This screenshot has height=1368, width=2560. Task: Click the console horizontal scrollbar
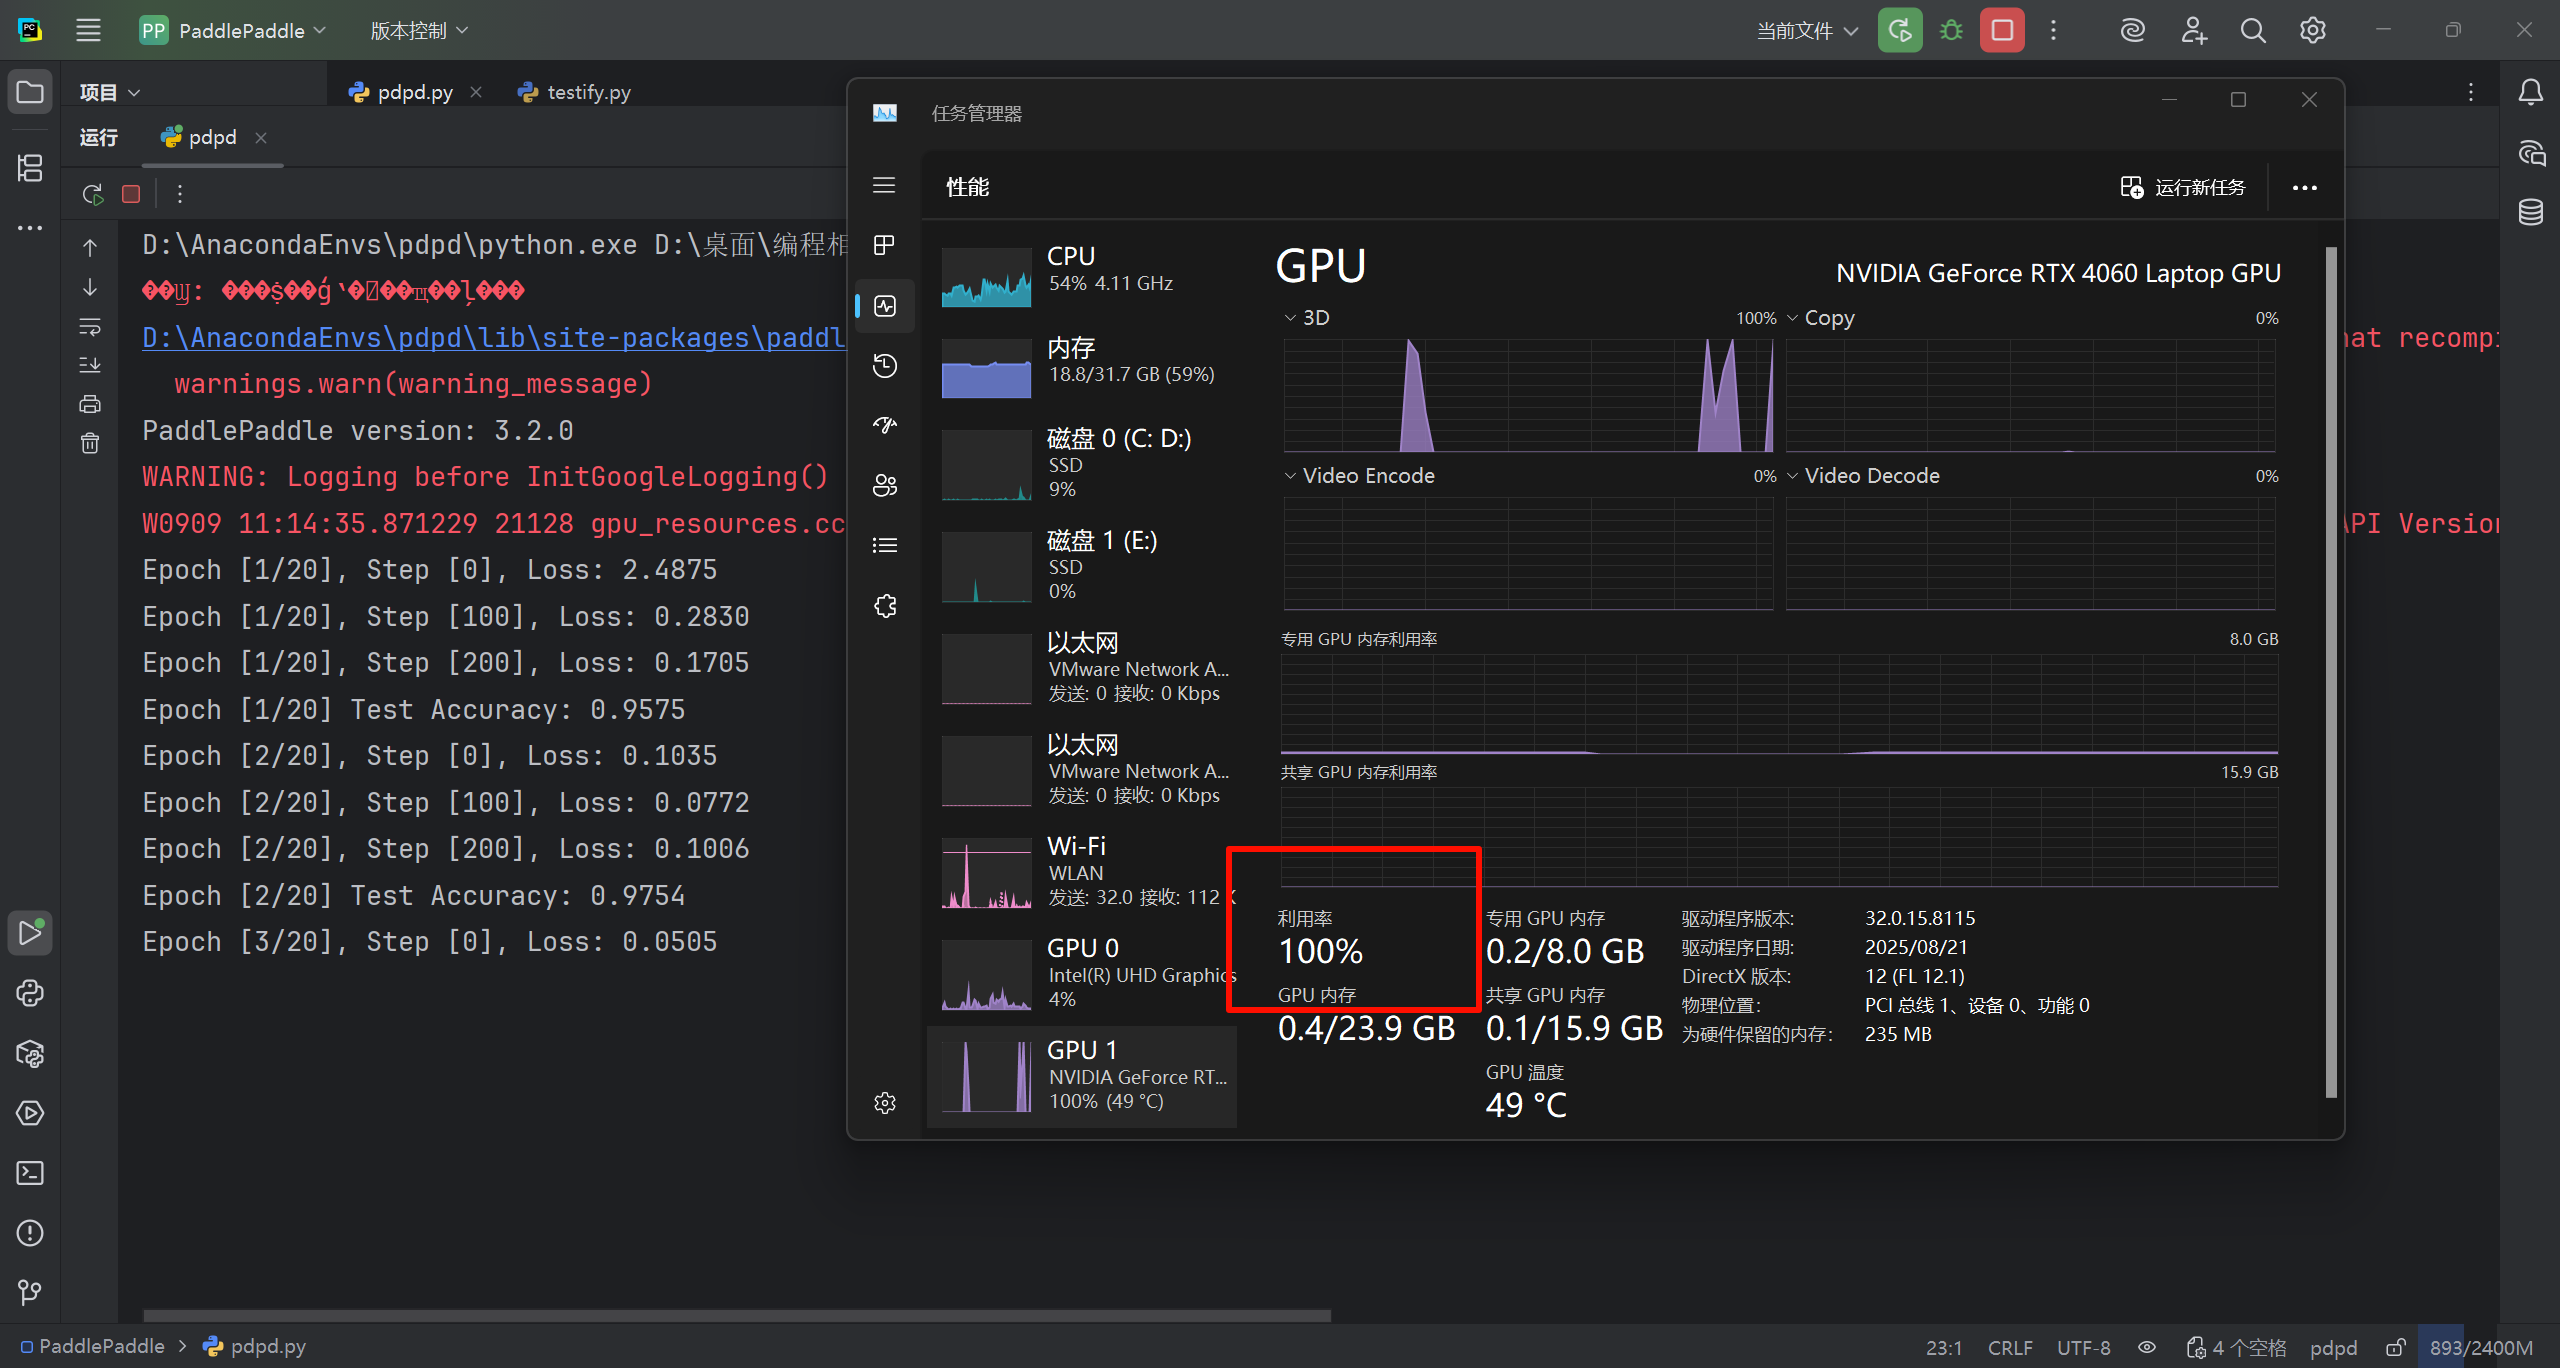pos(736,1316)
